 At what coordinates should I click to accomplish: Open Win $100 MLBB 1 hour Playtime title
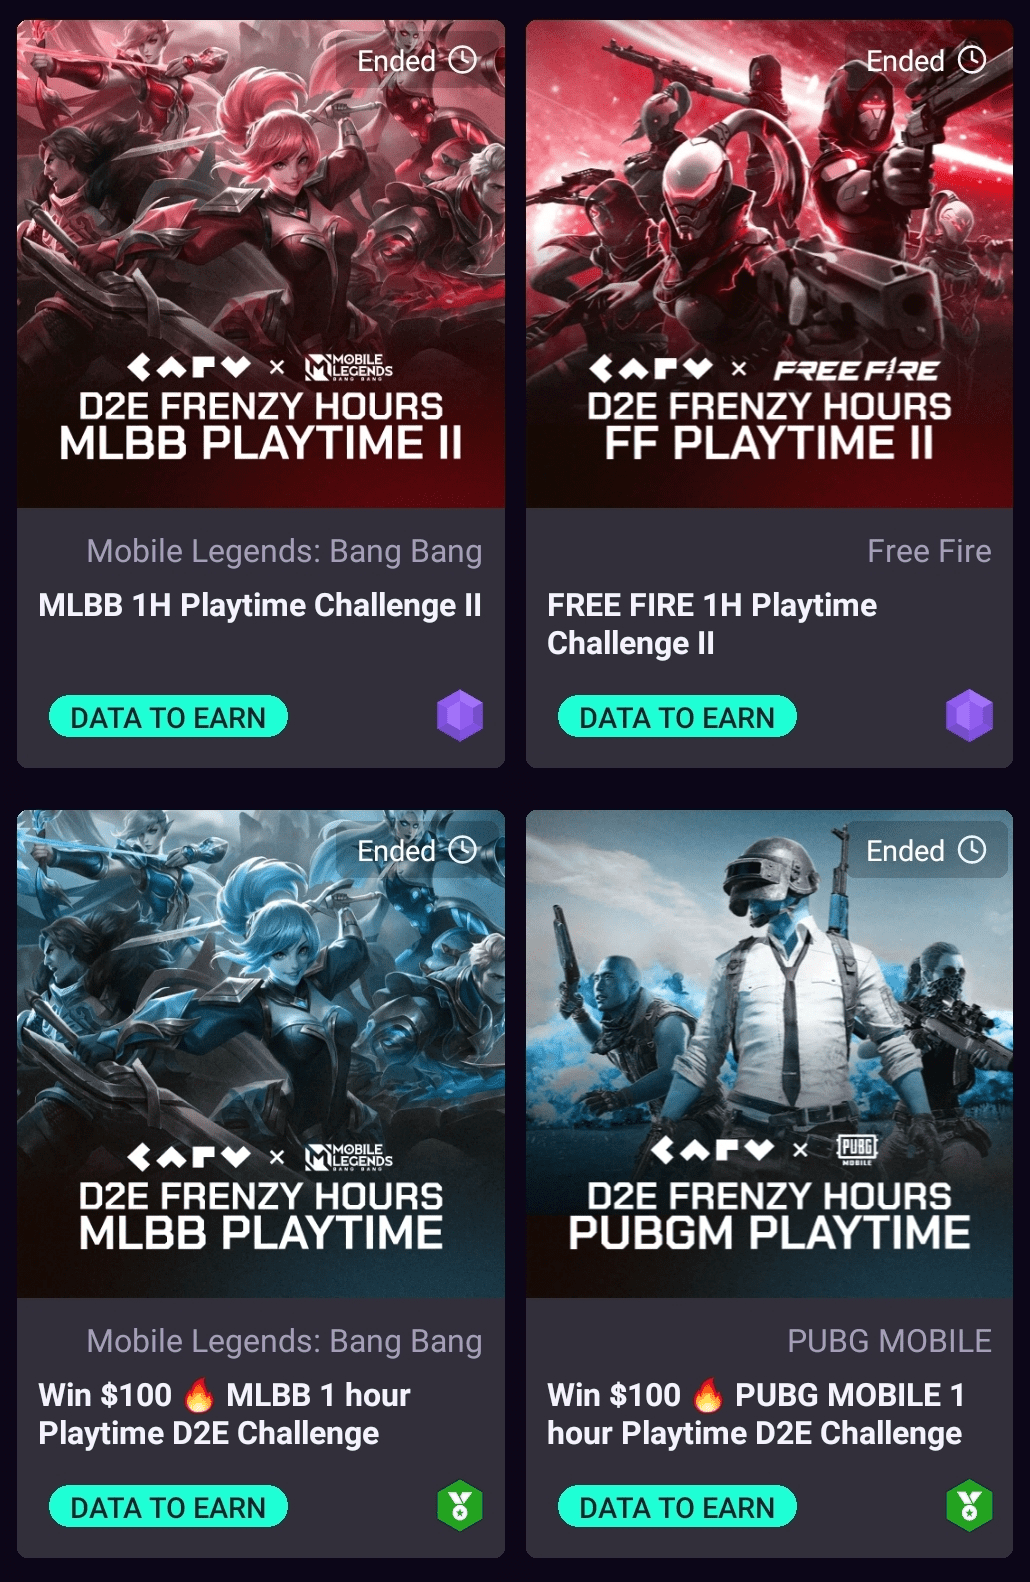tap(225, 1414)
